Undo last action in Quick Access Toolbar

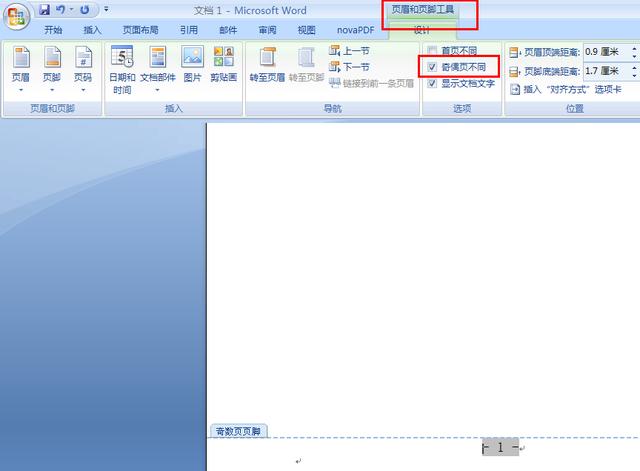click(x=60, y=9)
